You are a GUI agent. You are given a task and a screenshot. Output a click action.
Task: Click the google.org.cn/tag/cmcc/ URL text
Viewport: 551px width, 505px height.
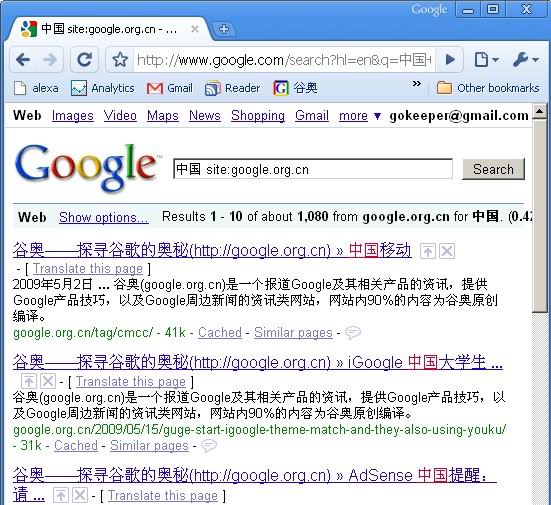tap(83, 332)
